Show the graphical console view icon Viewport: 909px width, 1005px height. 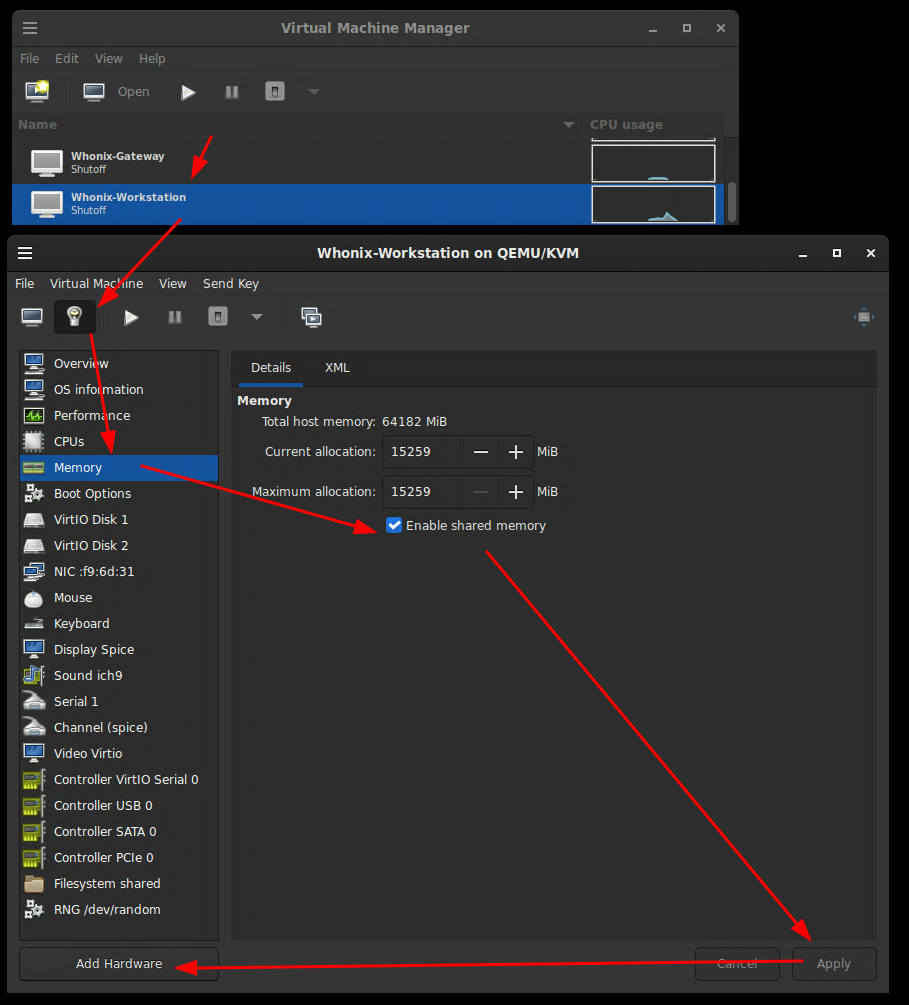(x=31, y=317)
